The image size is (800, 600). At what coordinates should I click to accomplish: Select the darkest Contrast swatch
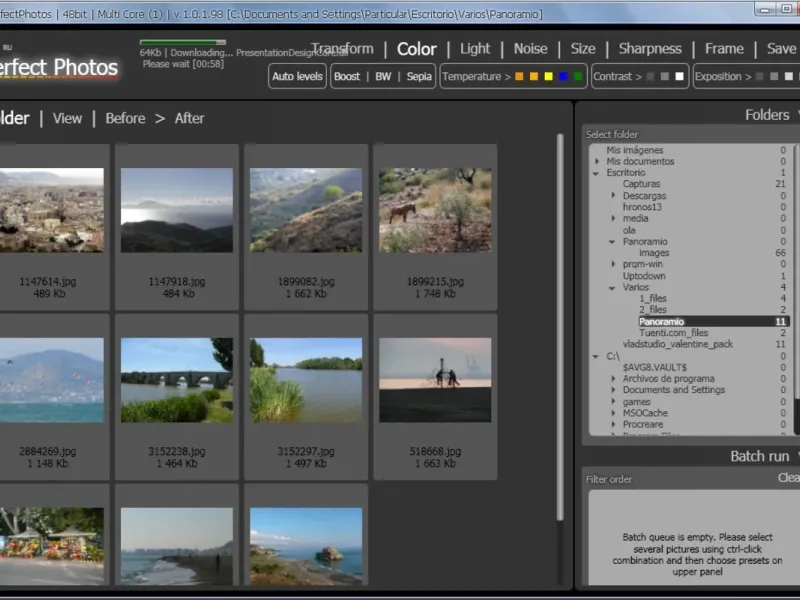tap(650, 77)
